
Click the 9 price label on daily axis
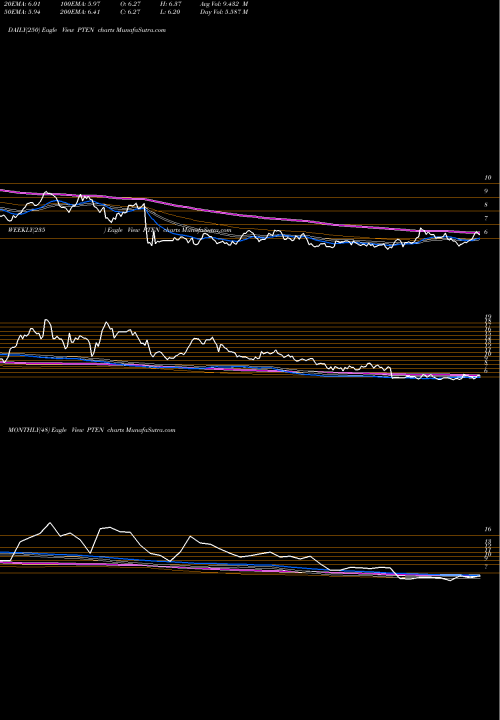click(486, 191)
